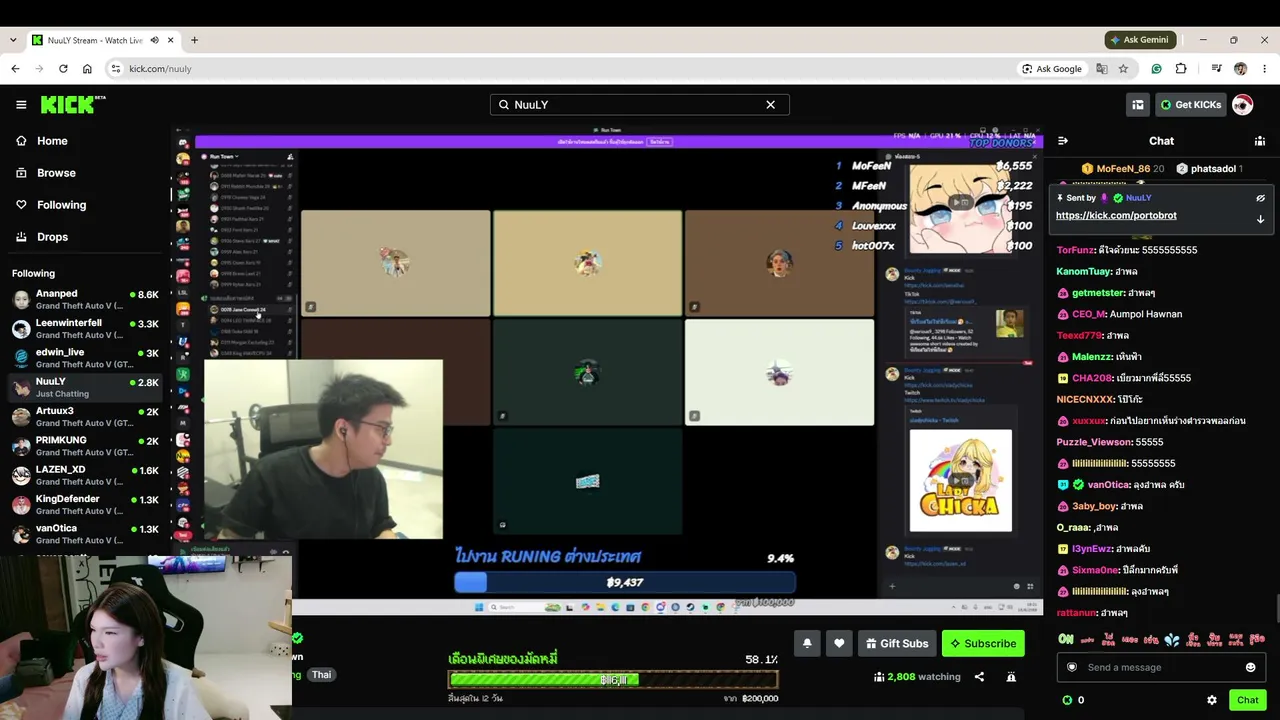Hide the pinned message
The height and width of the screenshot is (720, 1280).
[x=1260, y=198]
